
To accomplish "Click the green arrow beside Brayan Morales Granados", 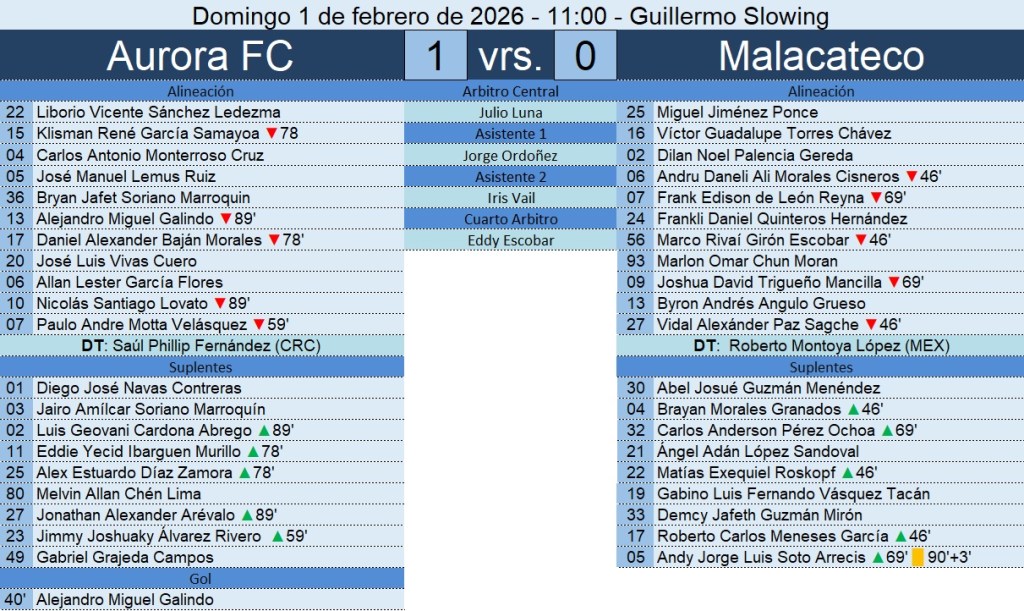I will 852,410.
